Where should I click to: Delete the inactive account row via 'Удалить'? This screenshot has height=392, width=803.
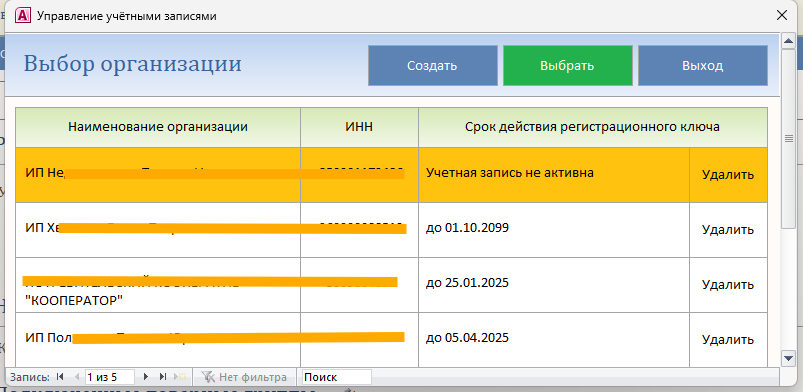[728, 175]
